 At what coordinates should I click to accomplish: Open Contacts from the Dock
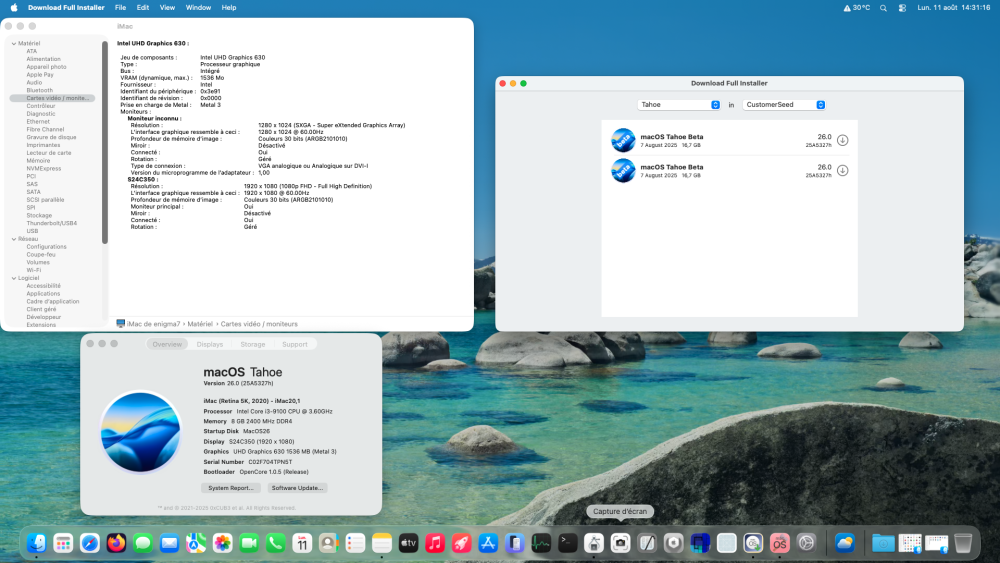click(x=328, y=543)
